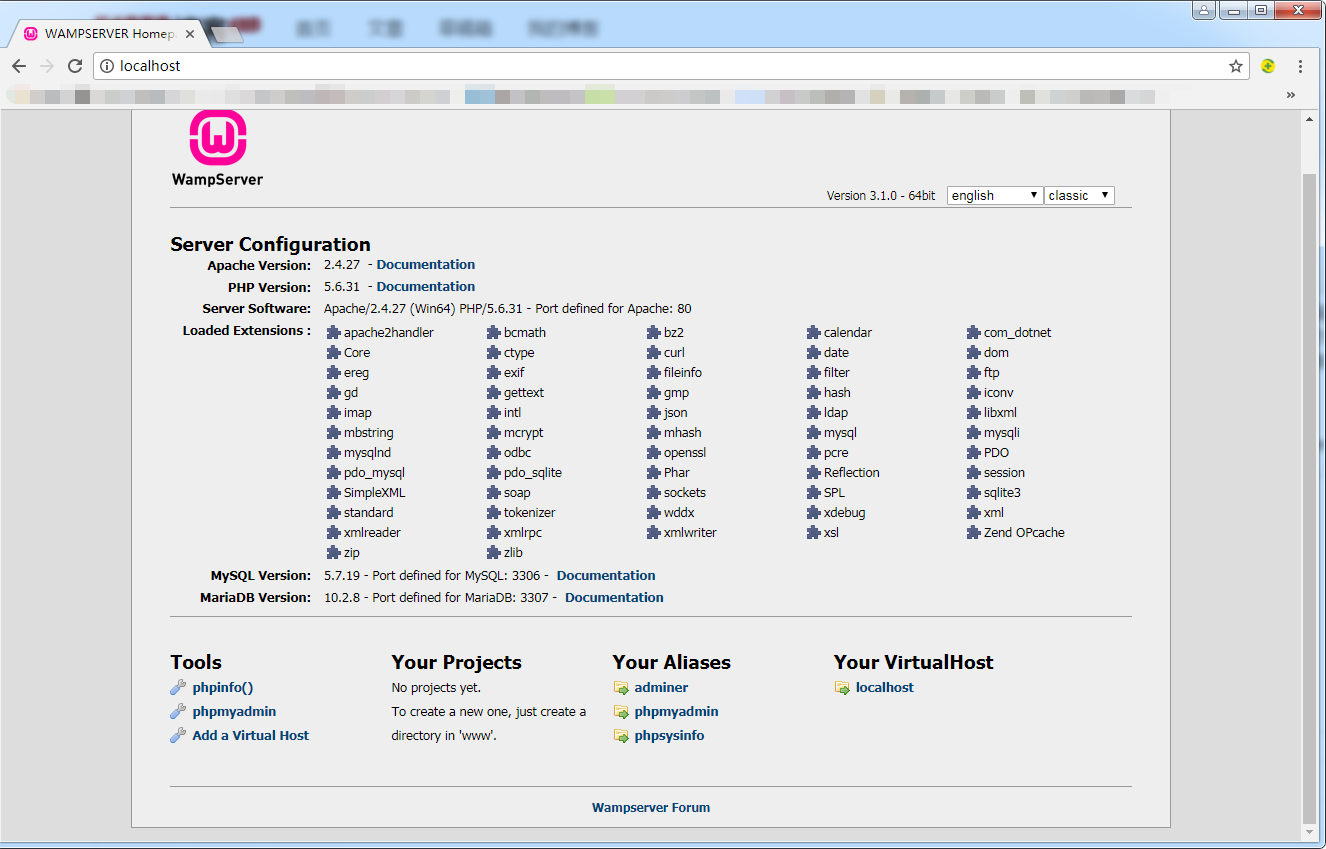
Task: Click the mbstring extension text
Action: pos(369,432)
